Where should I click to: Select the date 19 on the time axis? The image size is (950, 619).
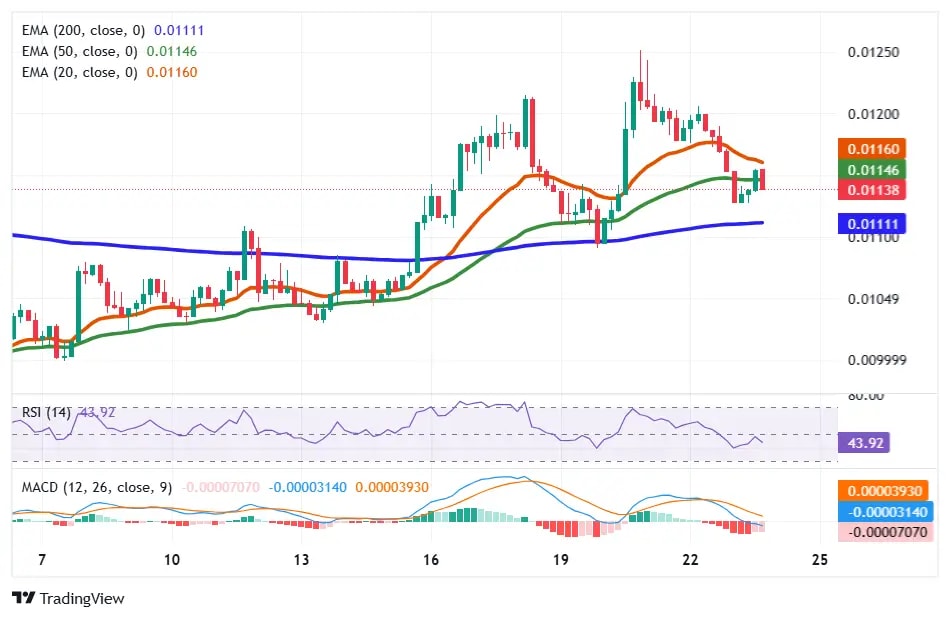560,560
